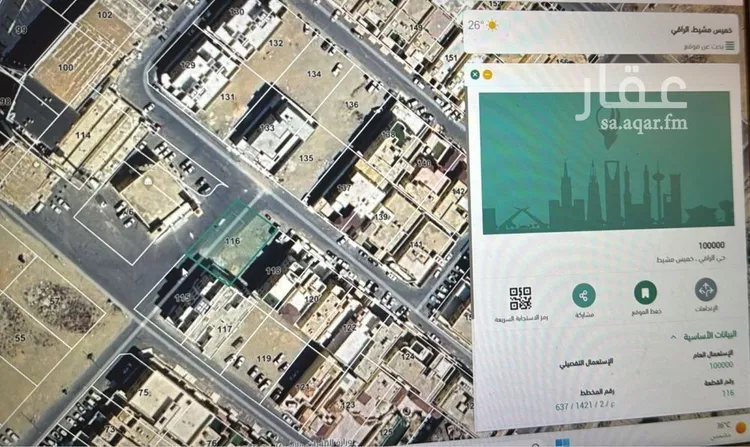Open the QR code (رمز الاستجابة السريعة) icon
The image size is (750, 447).
coord(520,298)
